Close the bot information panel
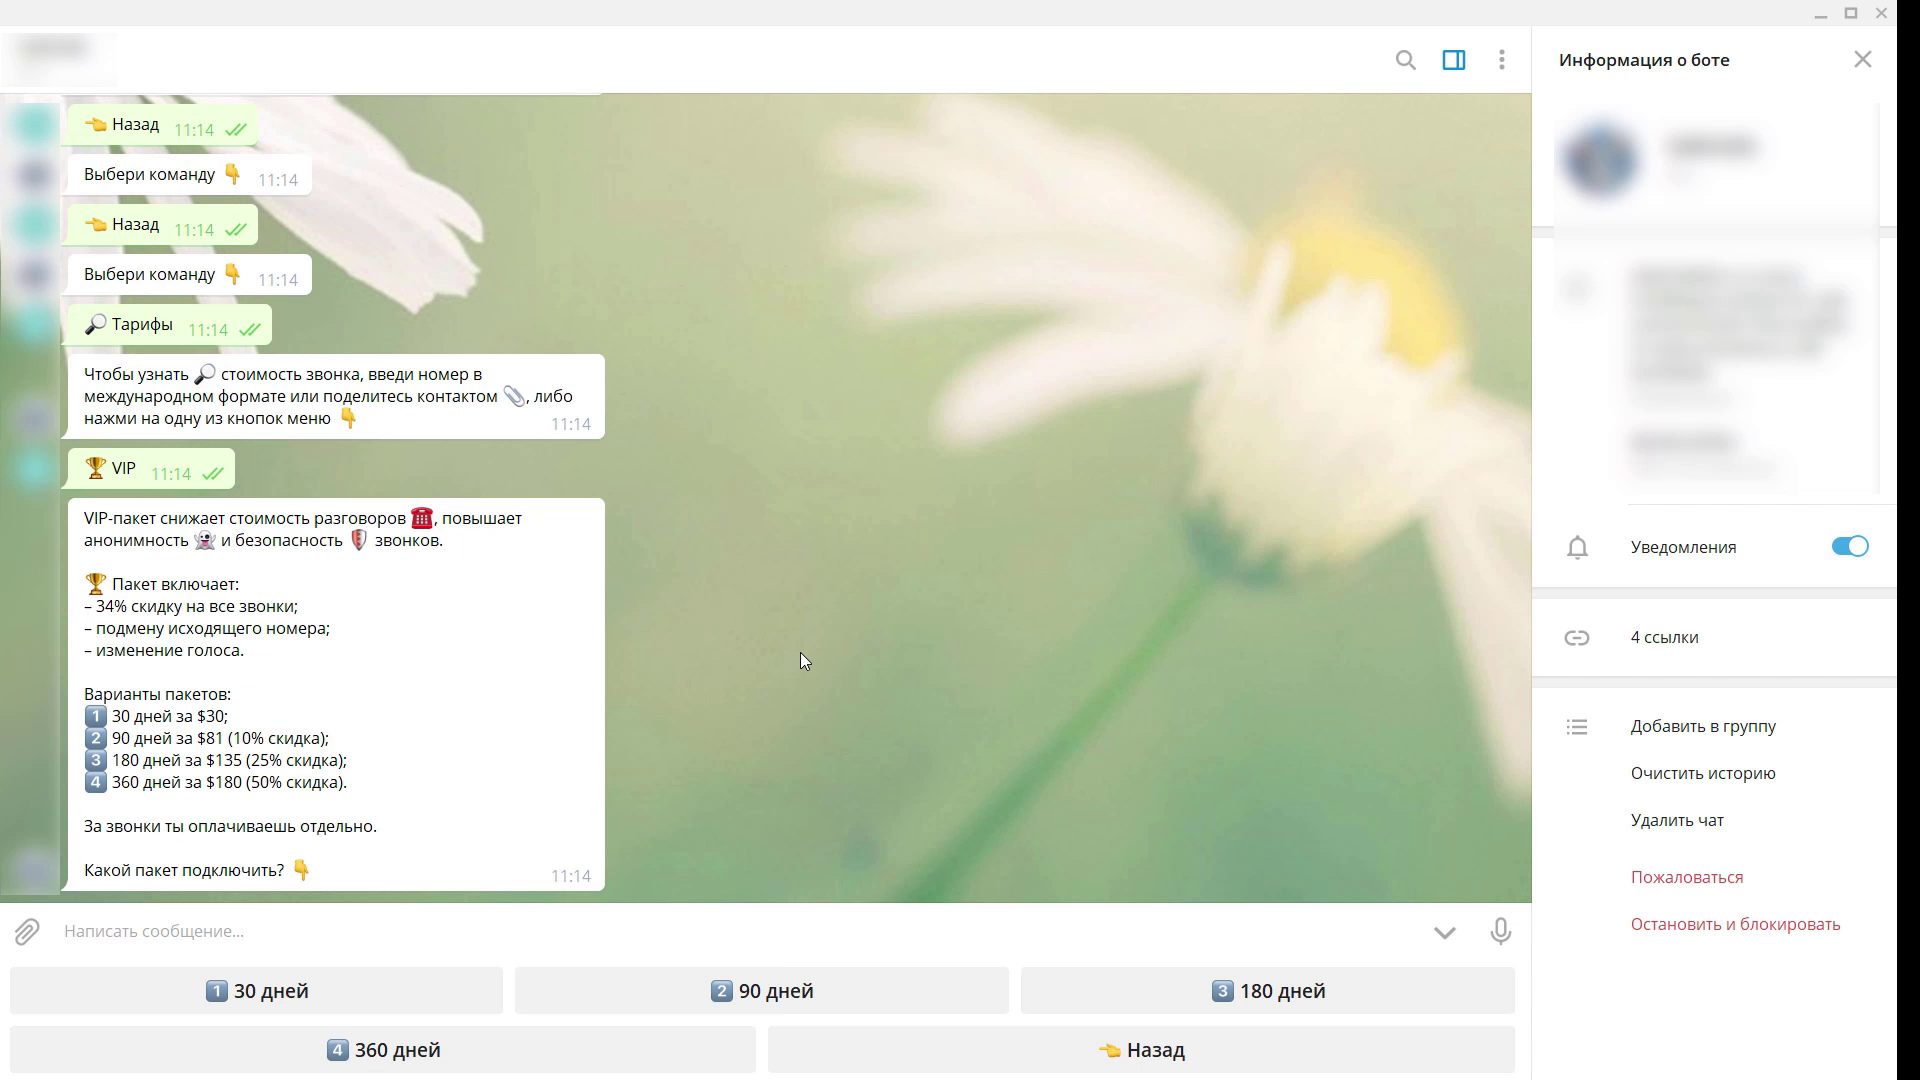Image resolution: width=1920 pixels, height=1080 pixels. [x=1862, y=60]
